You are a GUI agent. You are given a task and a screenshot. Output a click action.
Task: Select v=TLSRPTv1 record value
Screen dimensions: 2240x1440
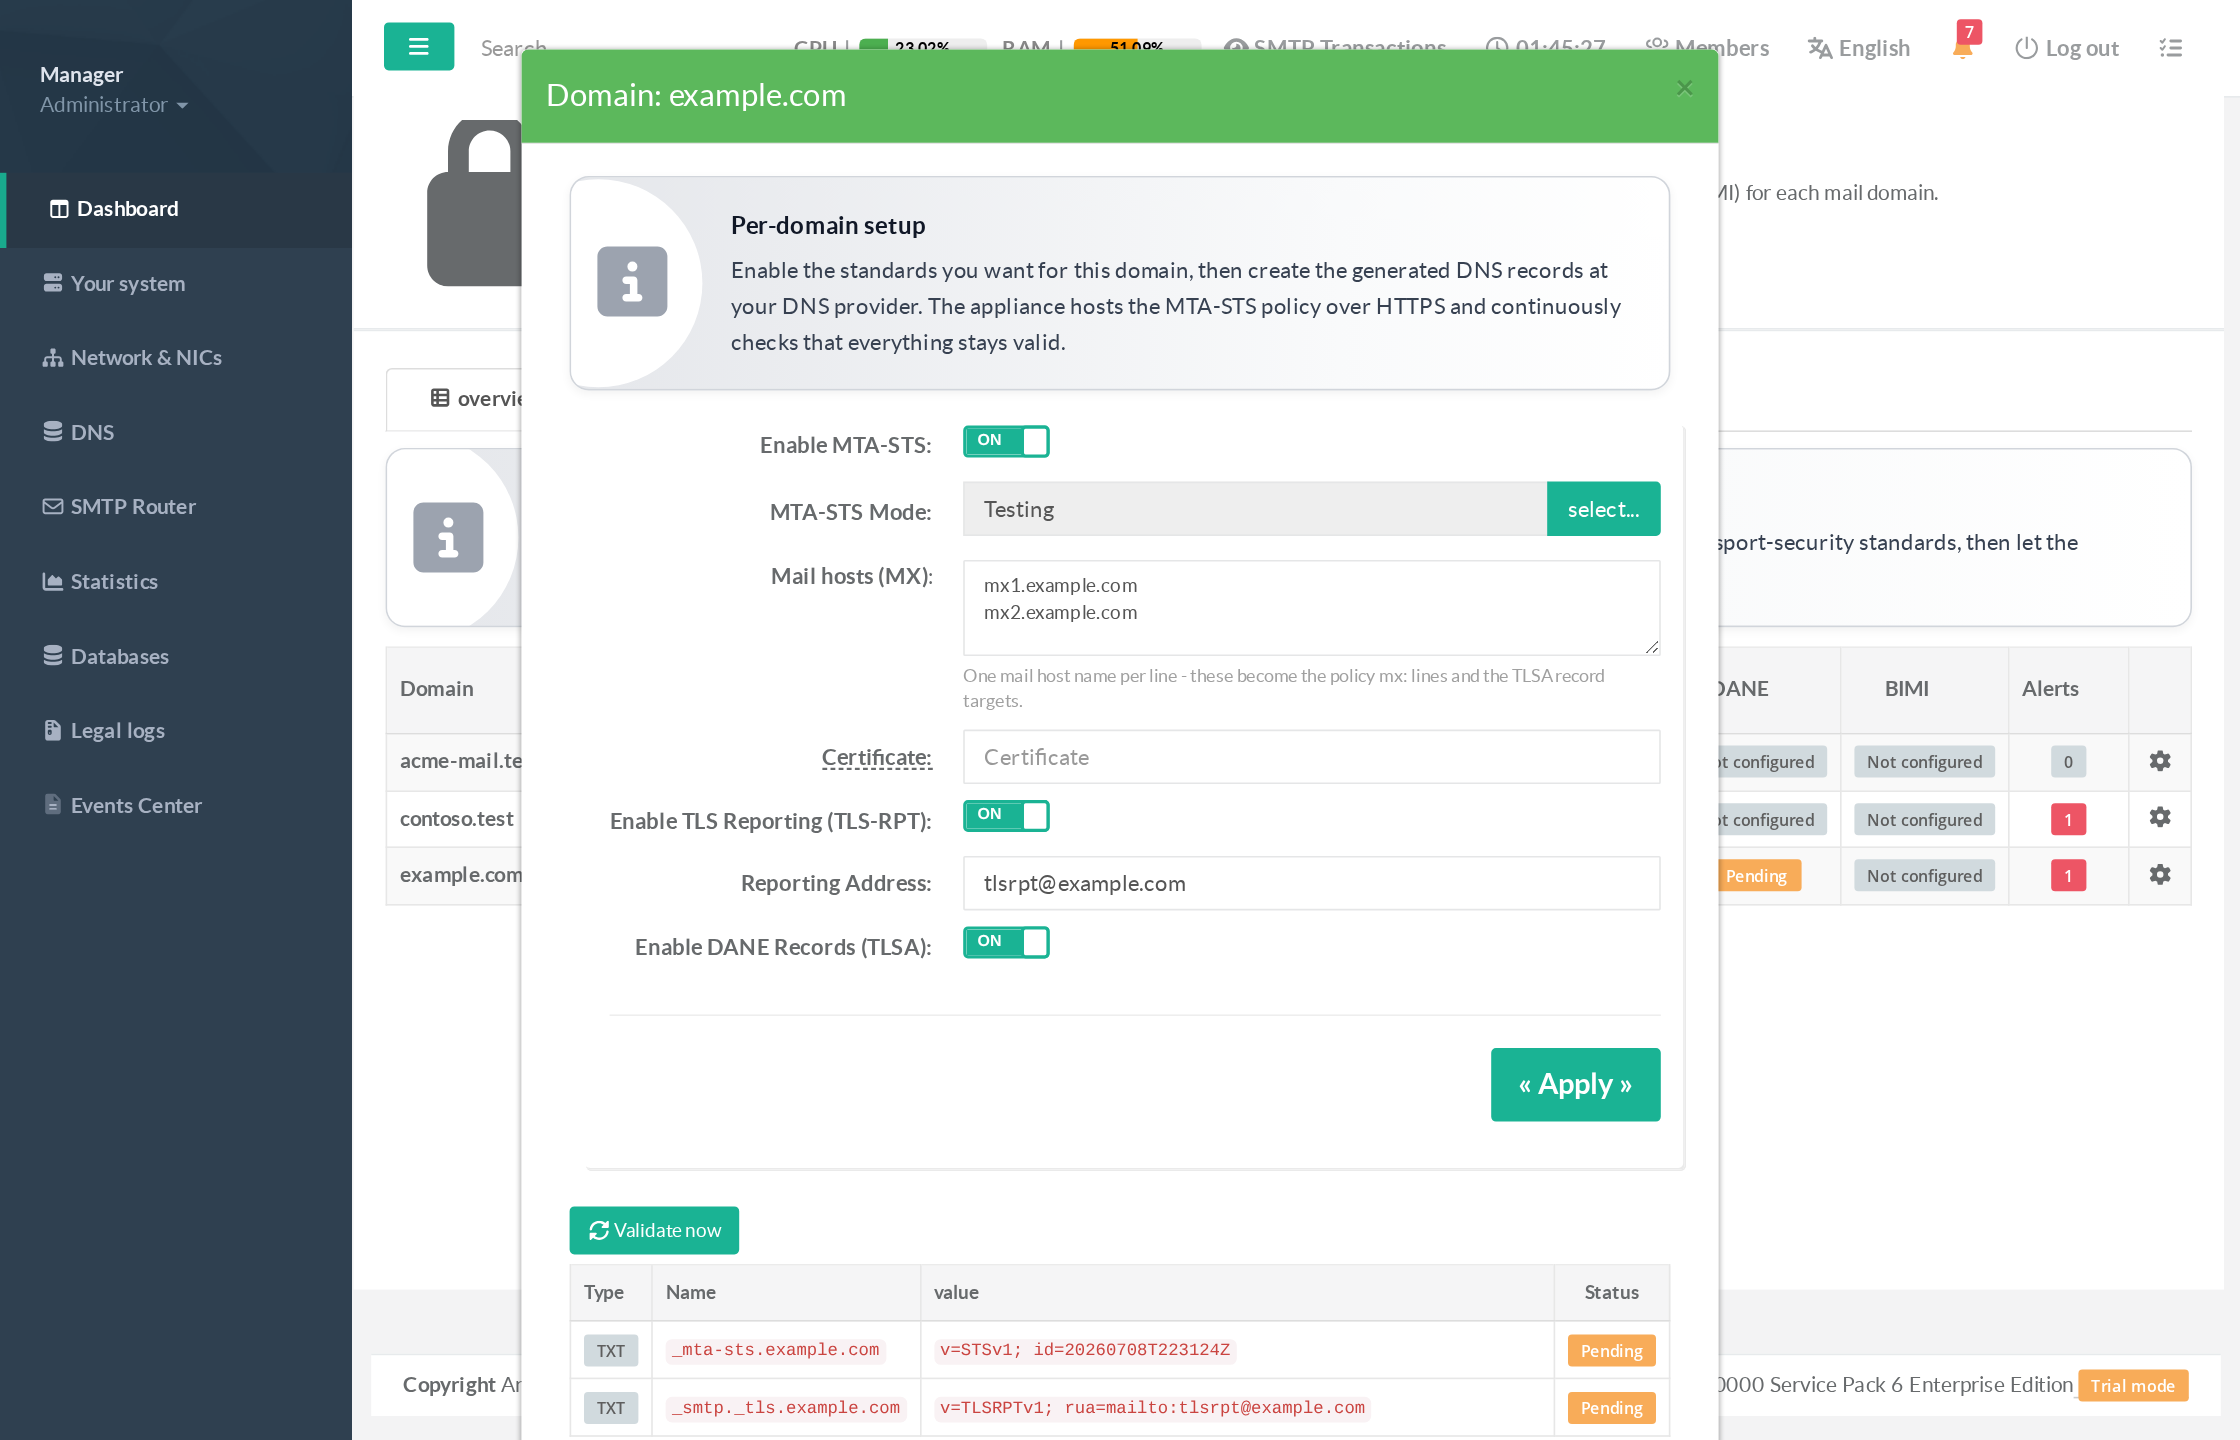1152,1408
